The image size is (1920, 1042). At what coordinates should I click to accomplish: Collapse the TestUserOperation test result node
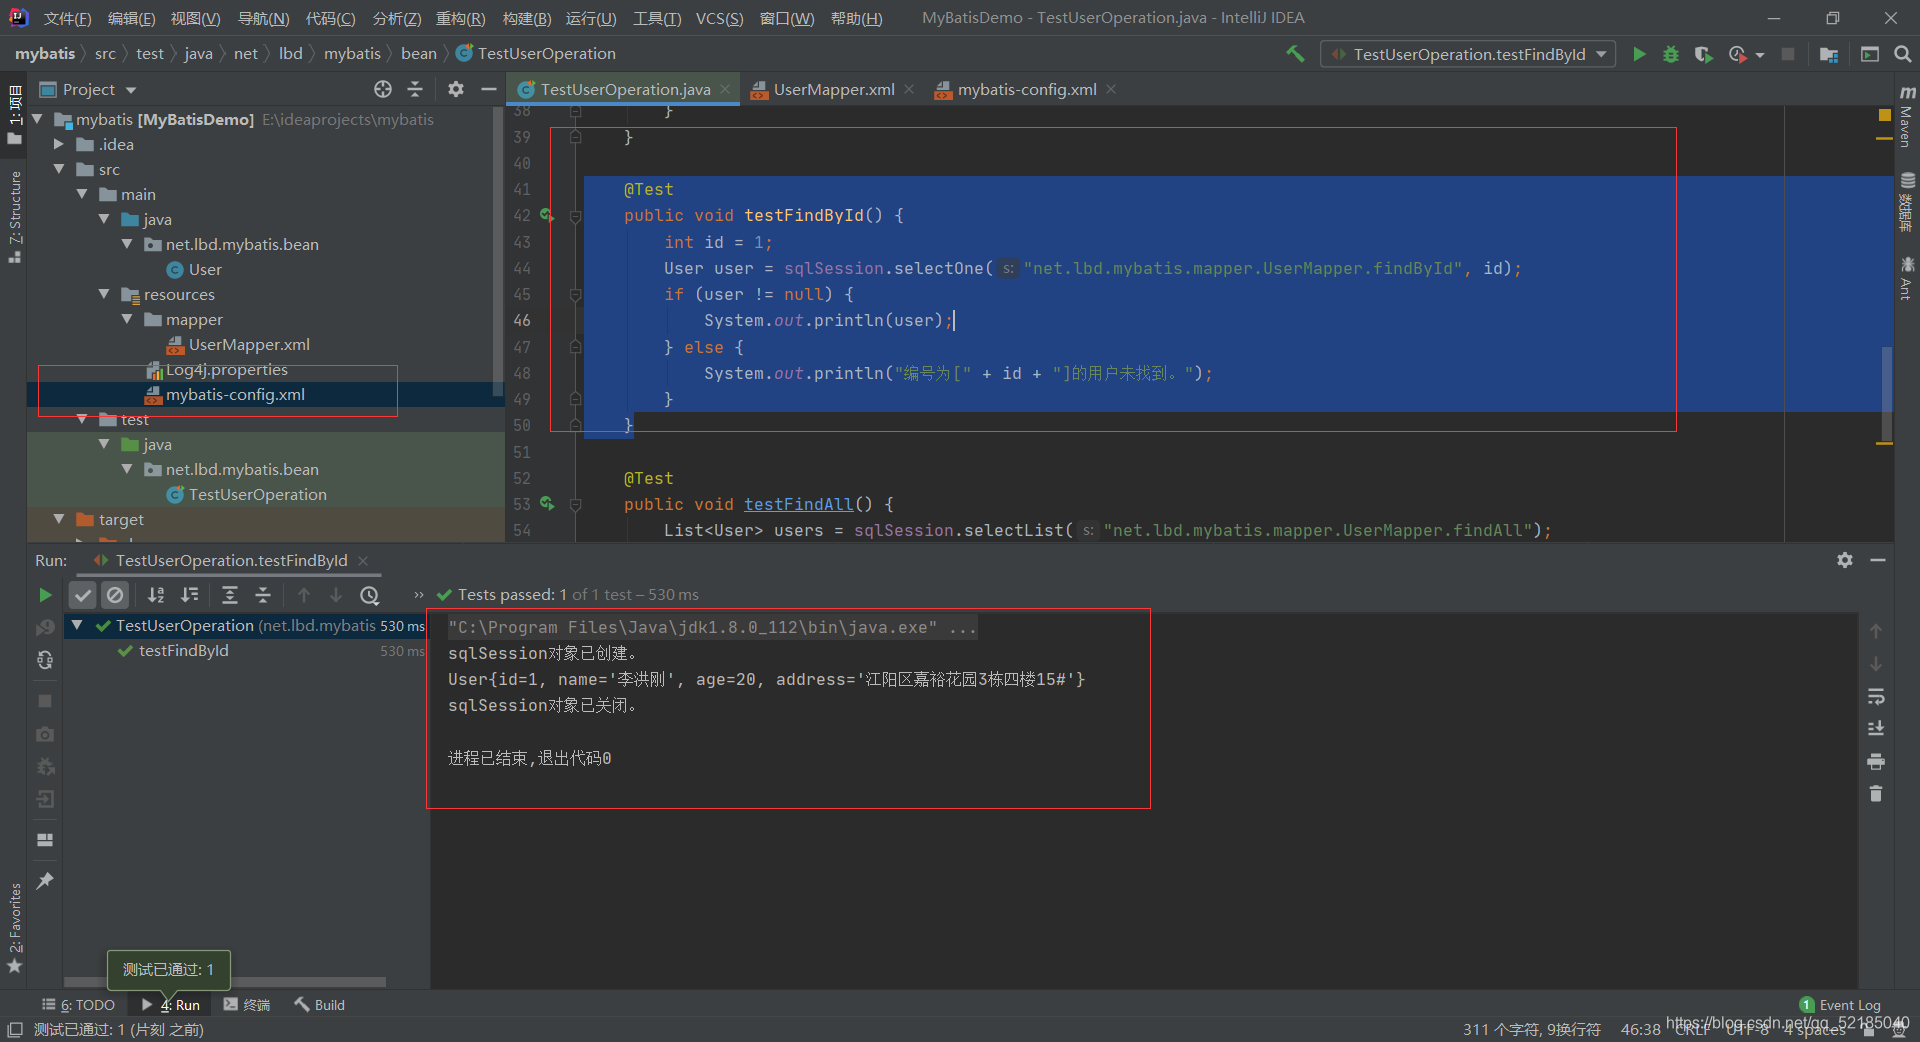click(77, 625)
